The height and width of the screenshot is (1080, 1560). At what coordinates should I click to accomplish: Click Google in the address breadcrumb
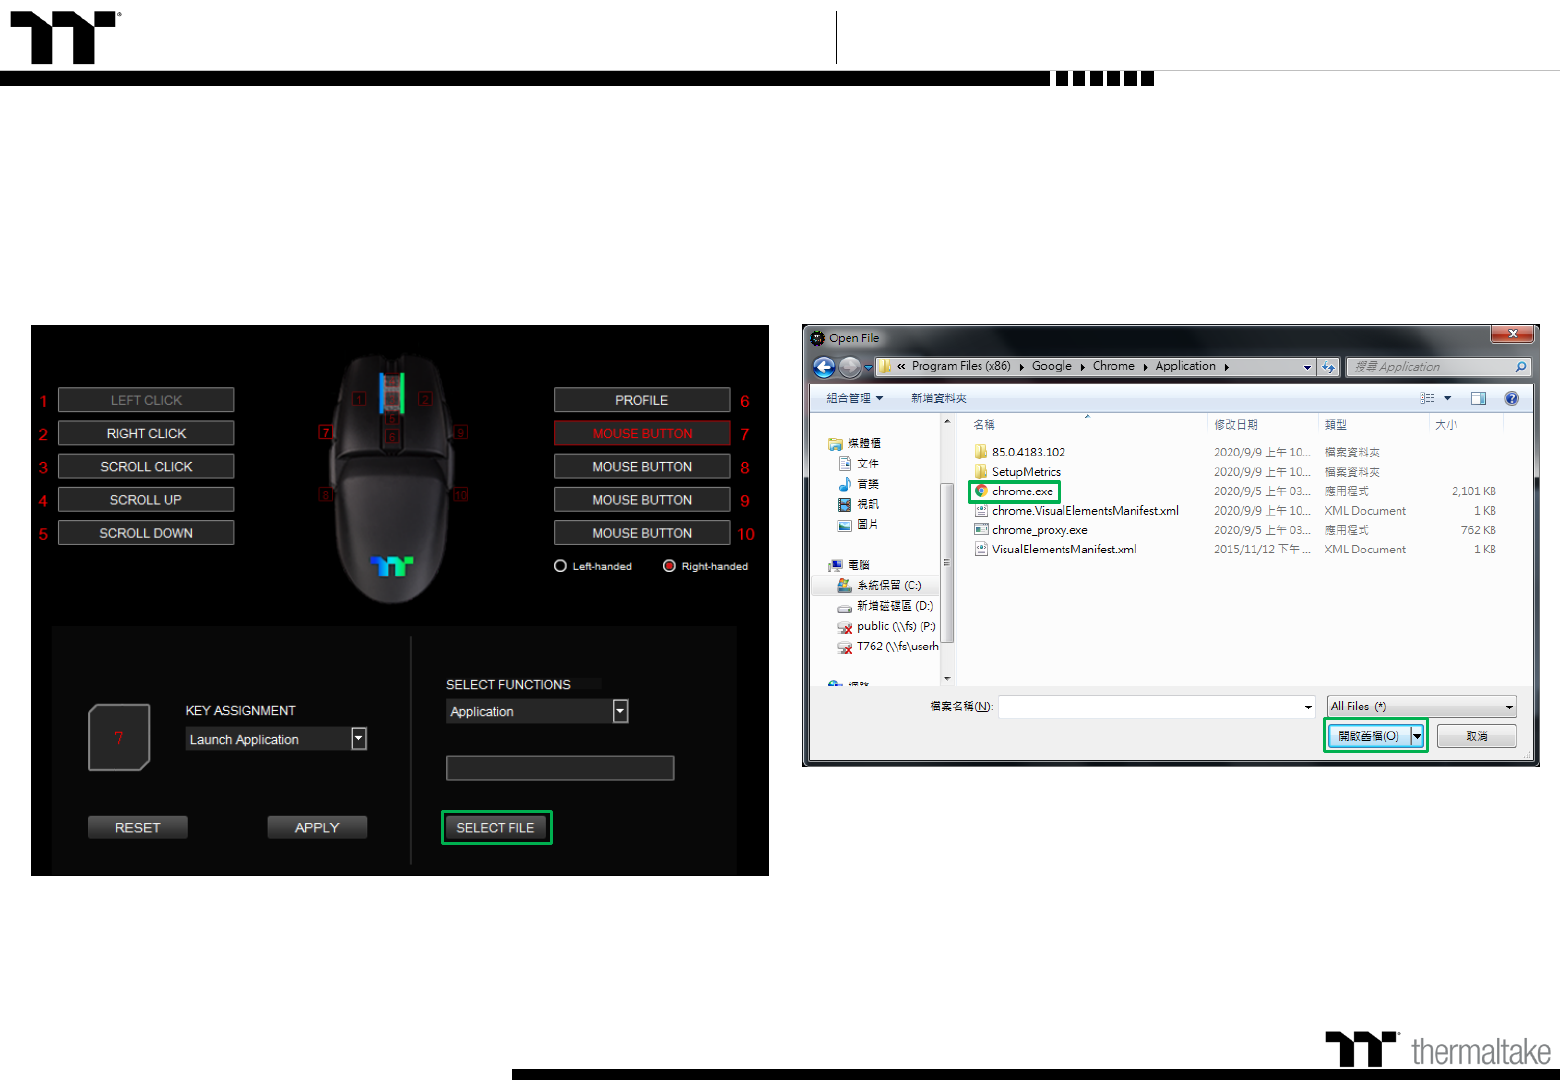1051,366
